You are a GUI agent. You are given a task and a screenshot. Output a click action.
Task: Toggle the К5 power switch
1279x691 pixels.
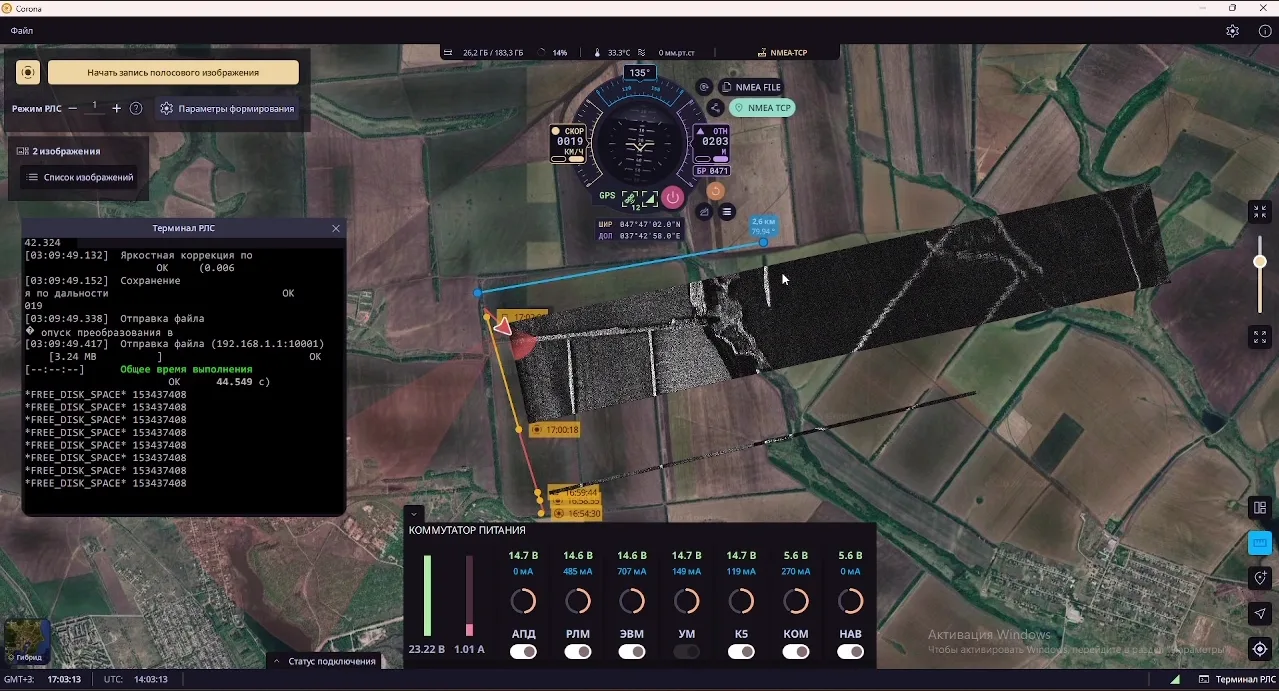(741, 652)
